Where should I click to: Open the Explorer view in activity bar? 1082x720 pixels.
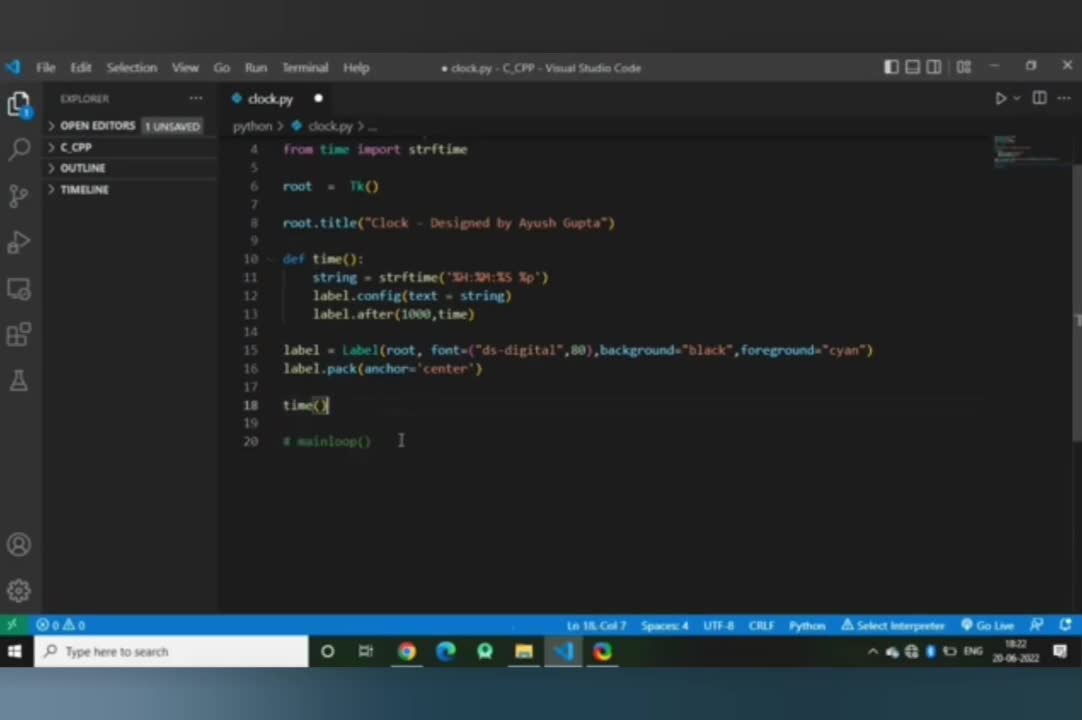(x=19, y=103)
